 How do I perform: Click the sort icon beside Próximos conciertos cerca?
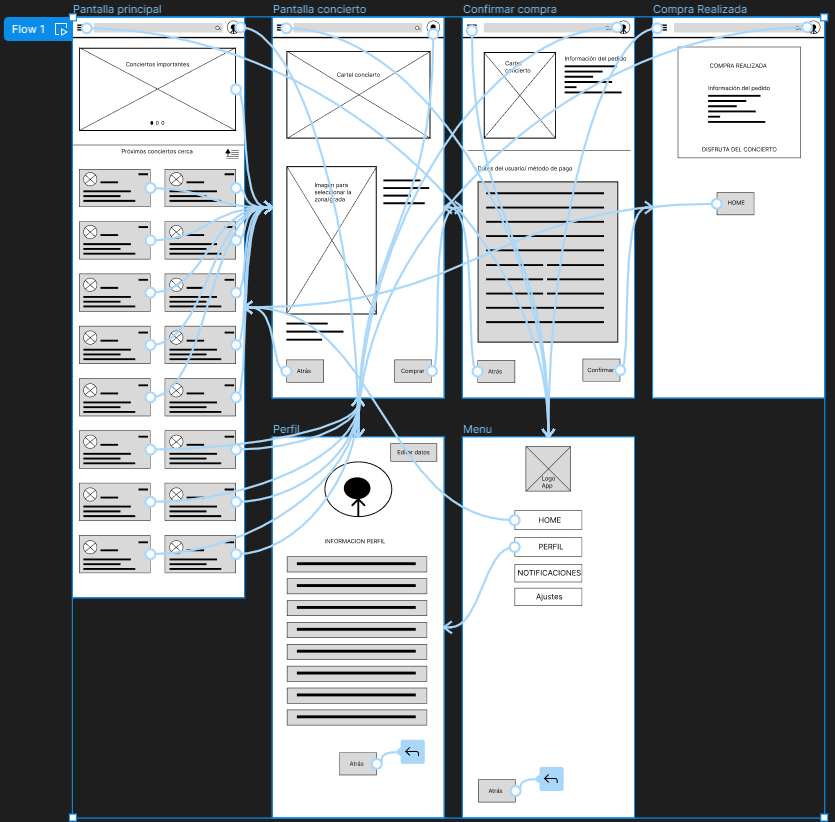tap(232, 153)
